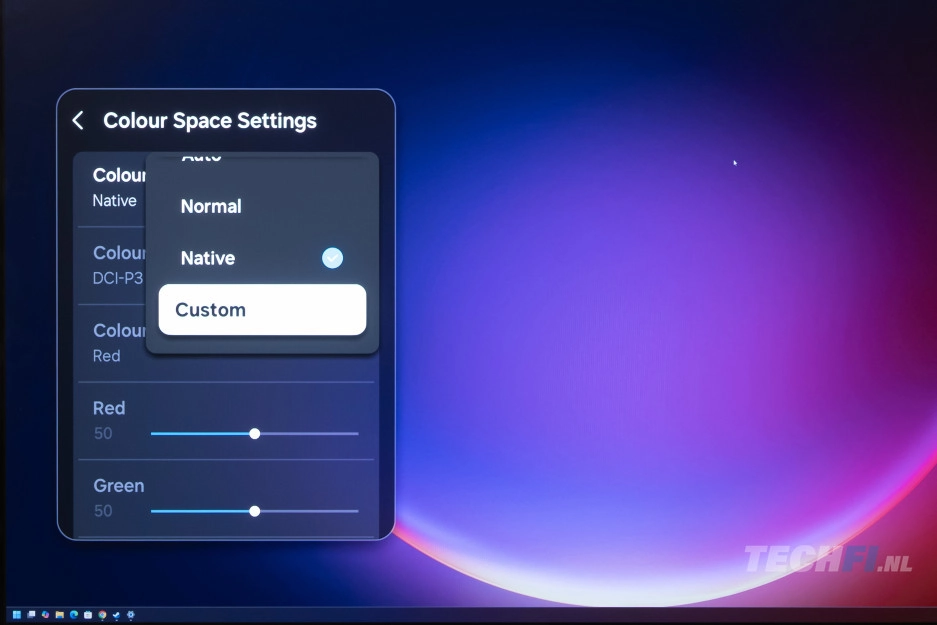Screen dimensions: 937x625
Task: Open the Windows Start menu
Action: (17, 614)
